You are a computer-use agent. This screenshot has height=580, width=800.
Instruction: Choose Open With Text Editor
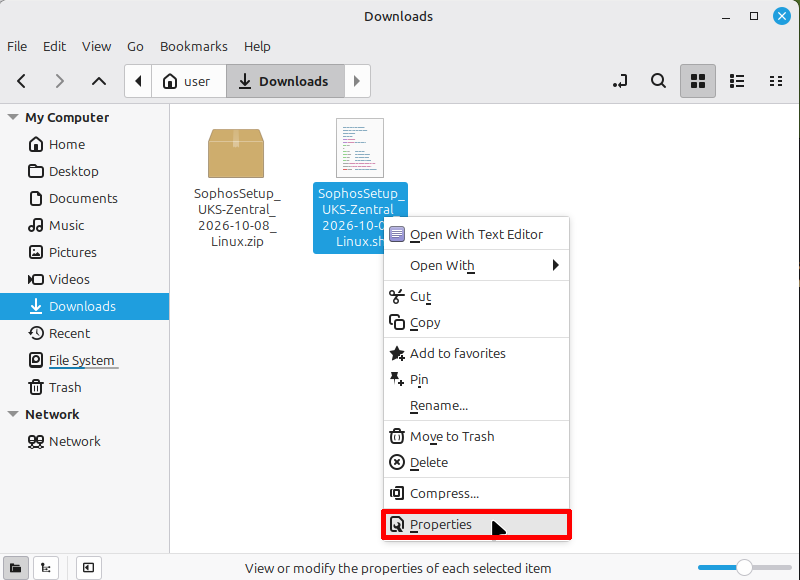click(x=476, y=234)
